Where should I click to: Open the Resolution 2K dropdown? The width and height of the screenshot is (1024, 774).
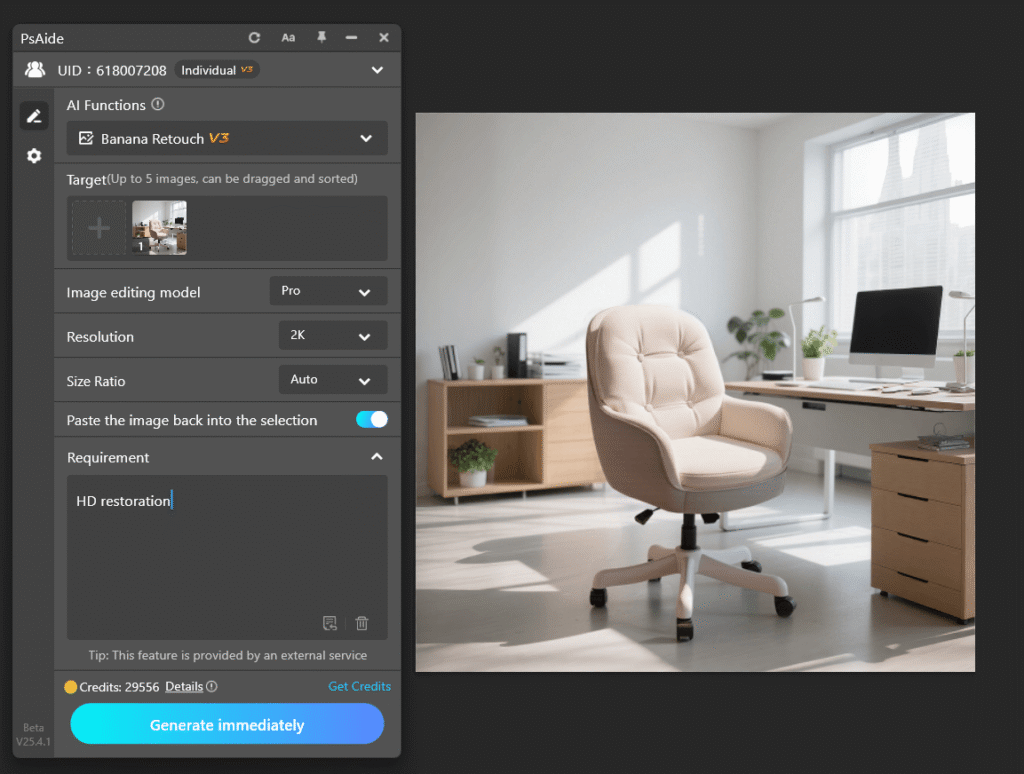(332, 335)
